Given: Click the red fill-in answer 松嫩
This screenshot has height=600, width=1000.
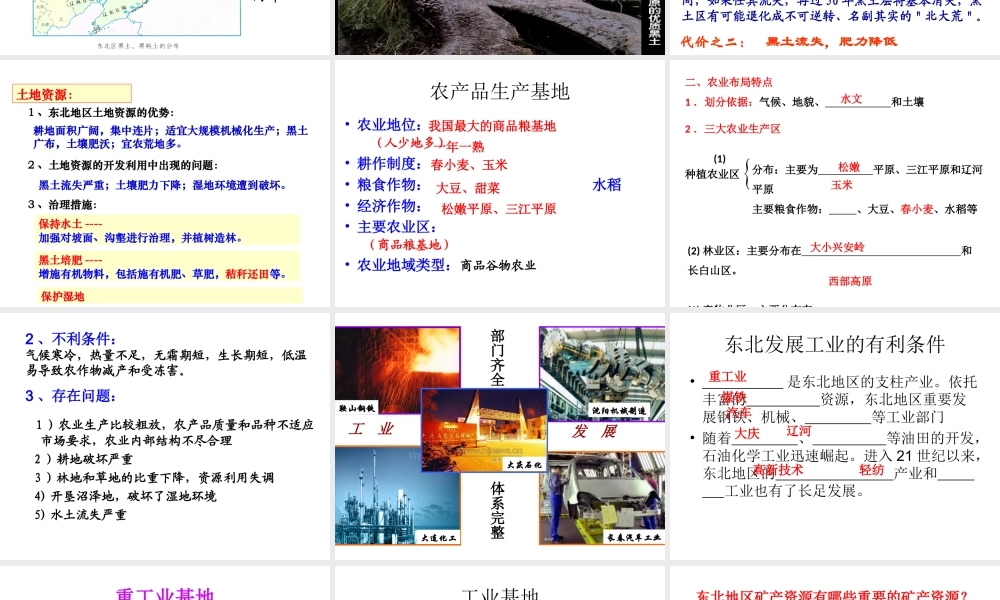Looking at the screenshot, I should point(849,167).
